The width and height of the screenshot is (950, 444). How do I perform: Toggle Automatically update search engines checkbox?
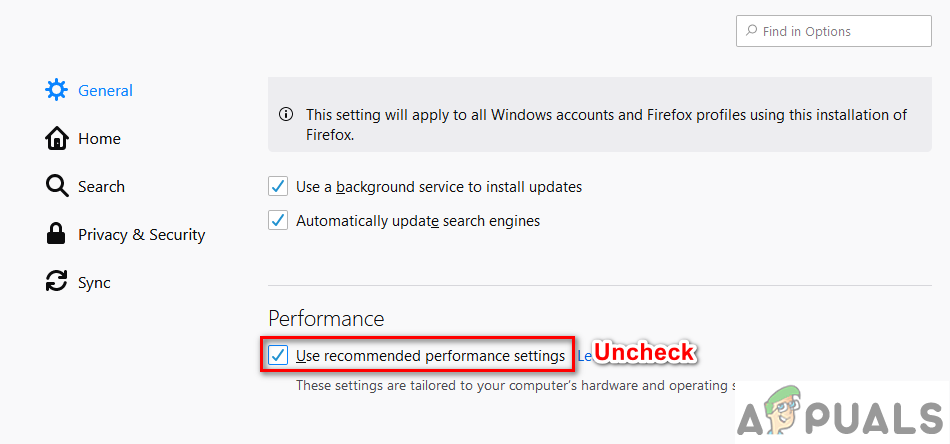[x=278, y=220]
